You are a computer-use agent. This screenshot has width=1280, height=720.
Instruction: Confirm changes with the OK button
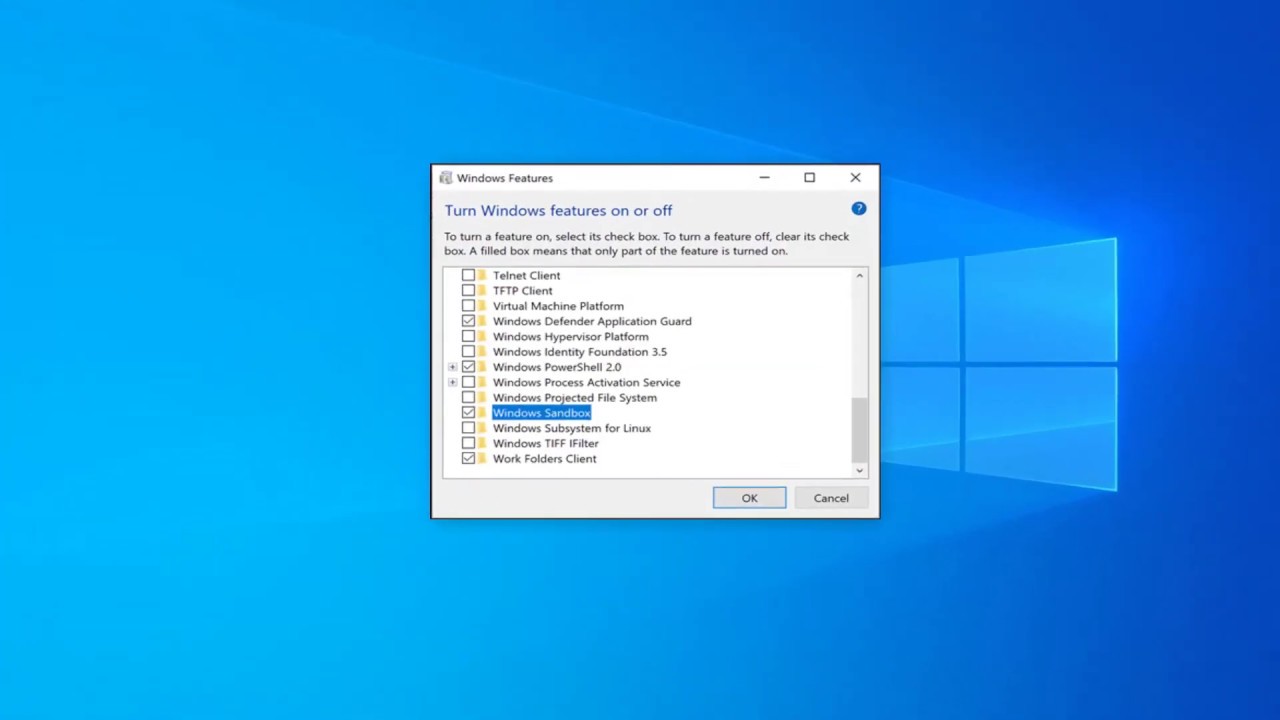[x=749, y=498]
